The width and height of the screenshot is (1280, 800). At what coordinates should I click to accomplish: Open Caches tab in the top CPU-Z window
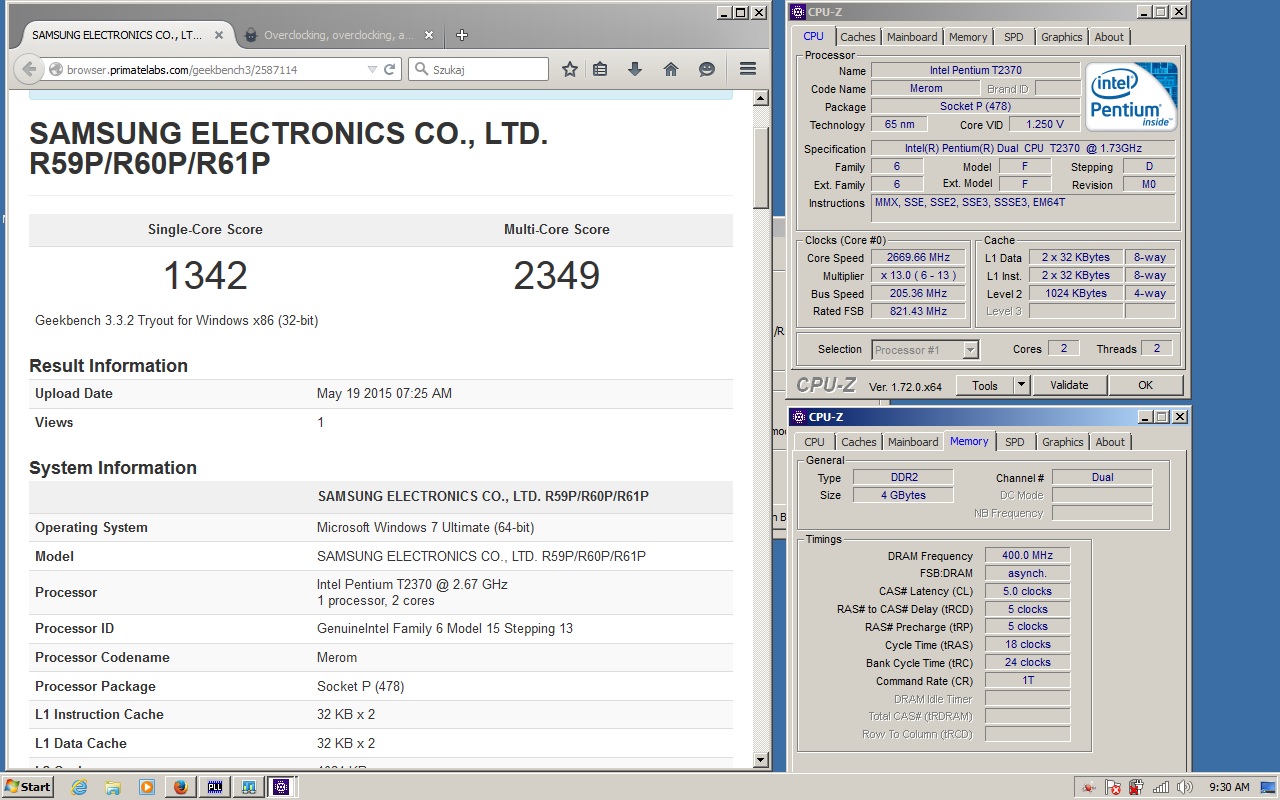tap(858, 37)
